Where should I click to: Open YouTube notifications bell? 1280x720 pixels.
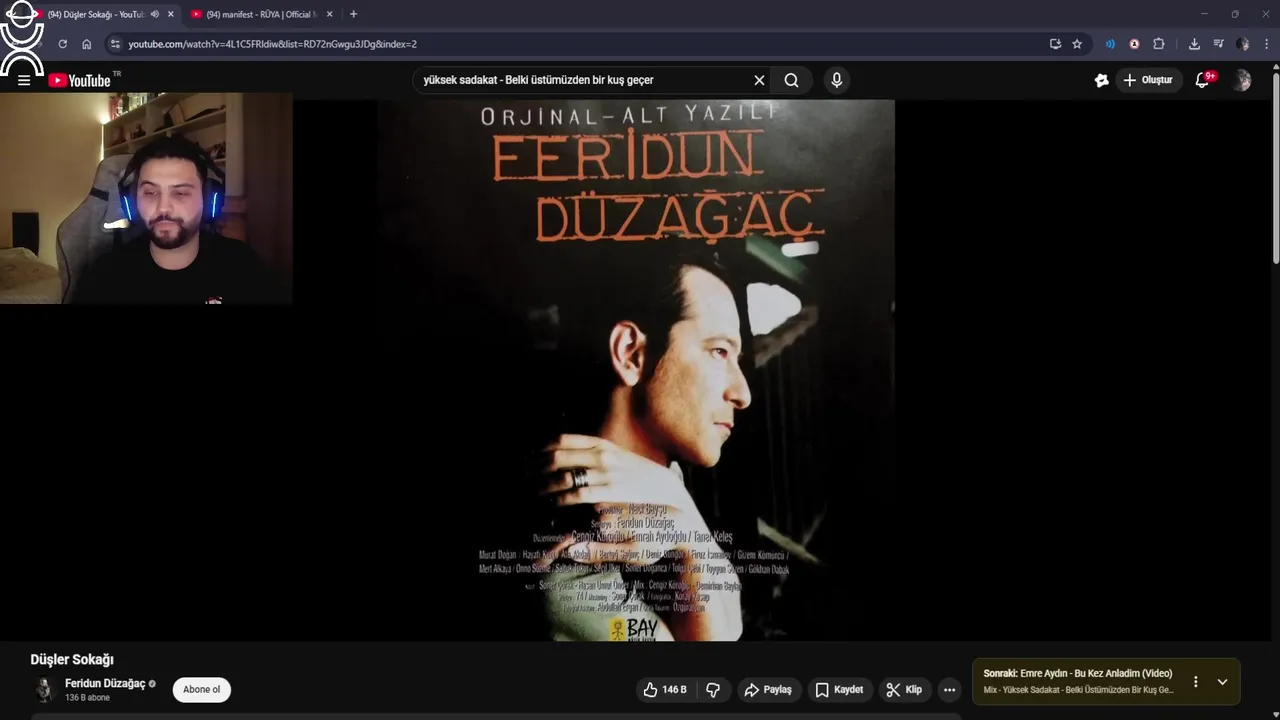(1203, 80)
